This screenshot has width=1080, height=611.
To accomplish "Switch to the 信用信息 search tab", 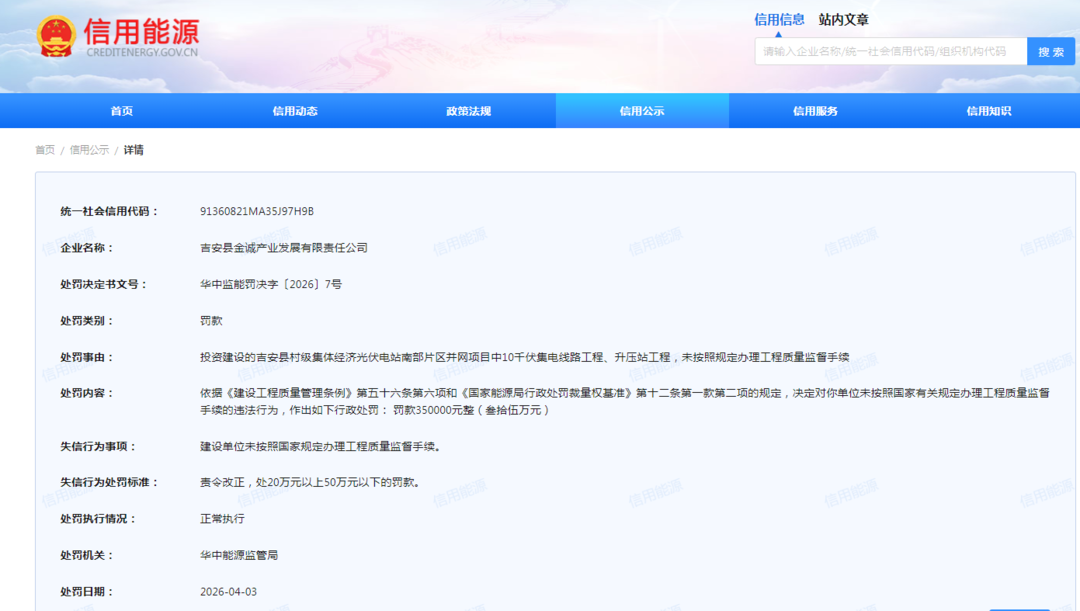I will coord(779,19).
